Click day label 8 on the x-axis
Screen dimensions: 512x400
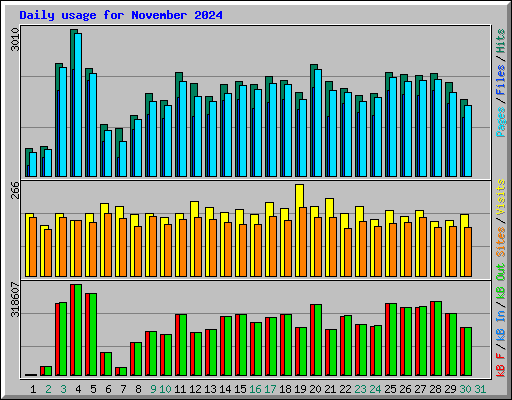click(138, 389)
